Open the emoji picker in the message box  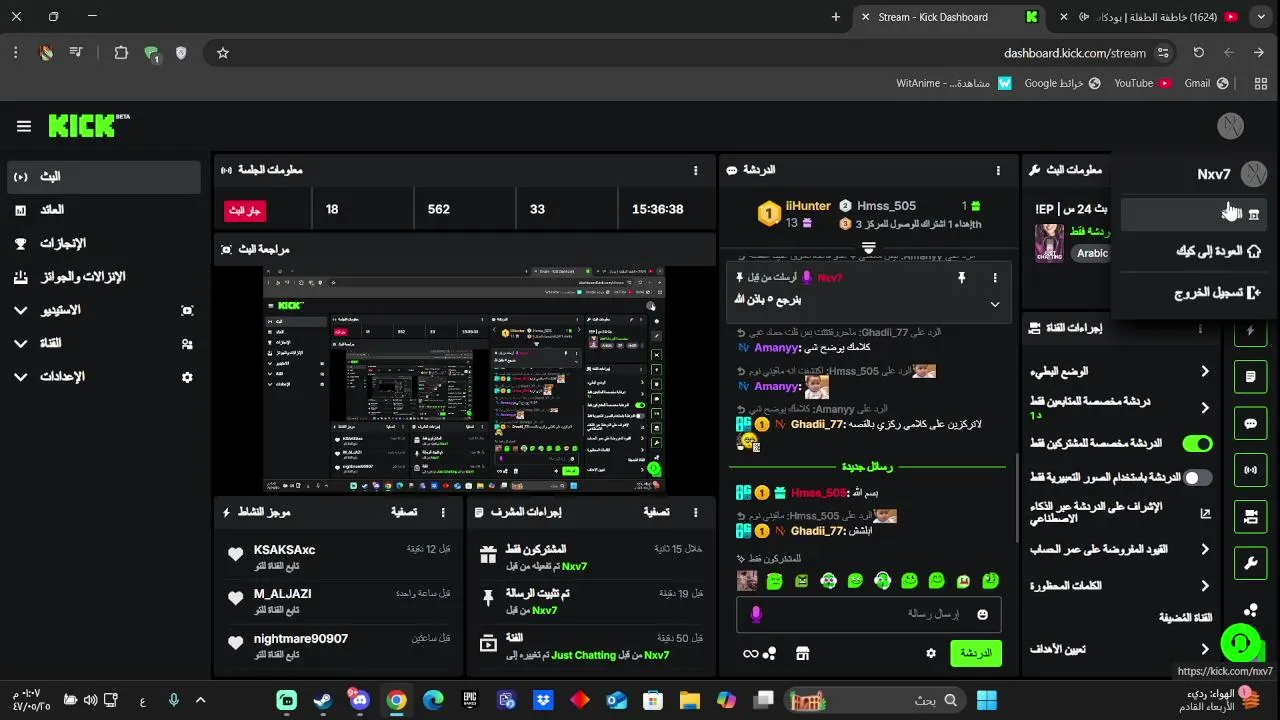pos(982,614)
